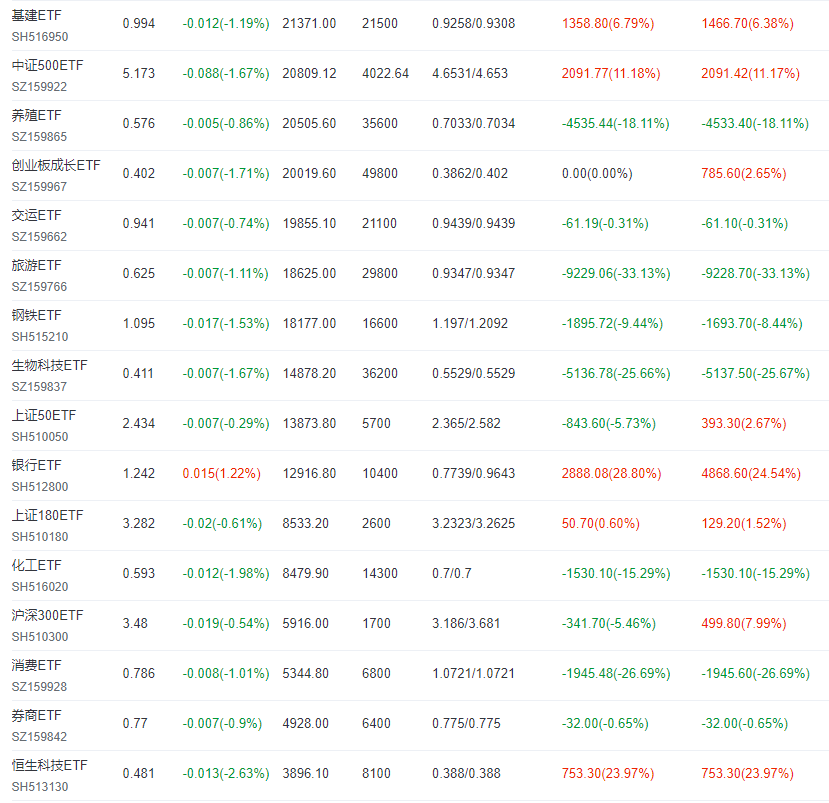
Task: Click the SH510300 stock code
Action: [x=40, y=637]
